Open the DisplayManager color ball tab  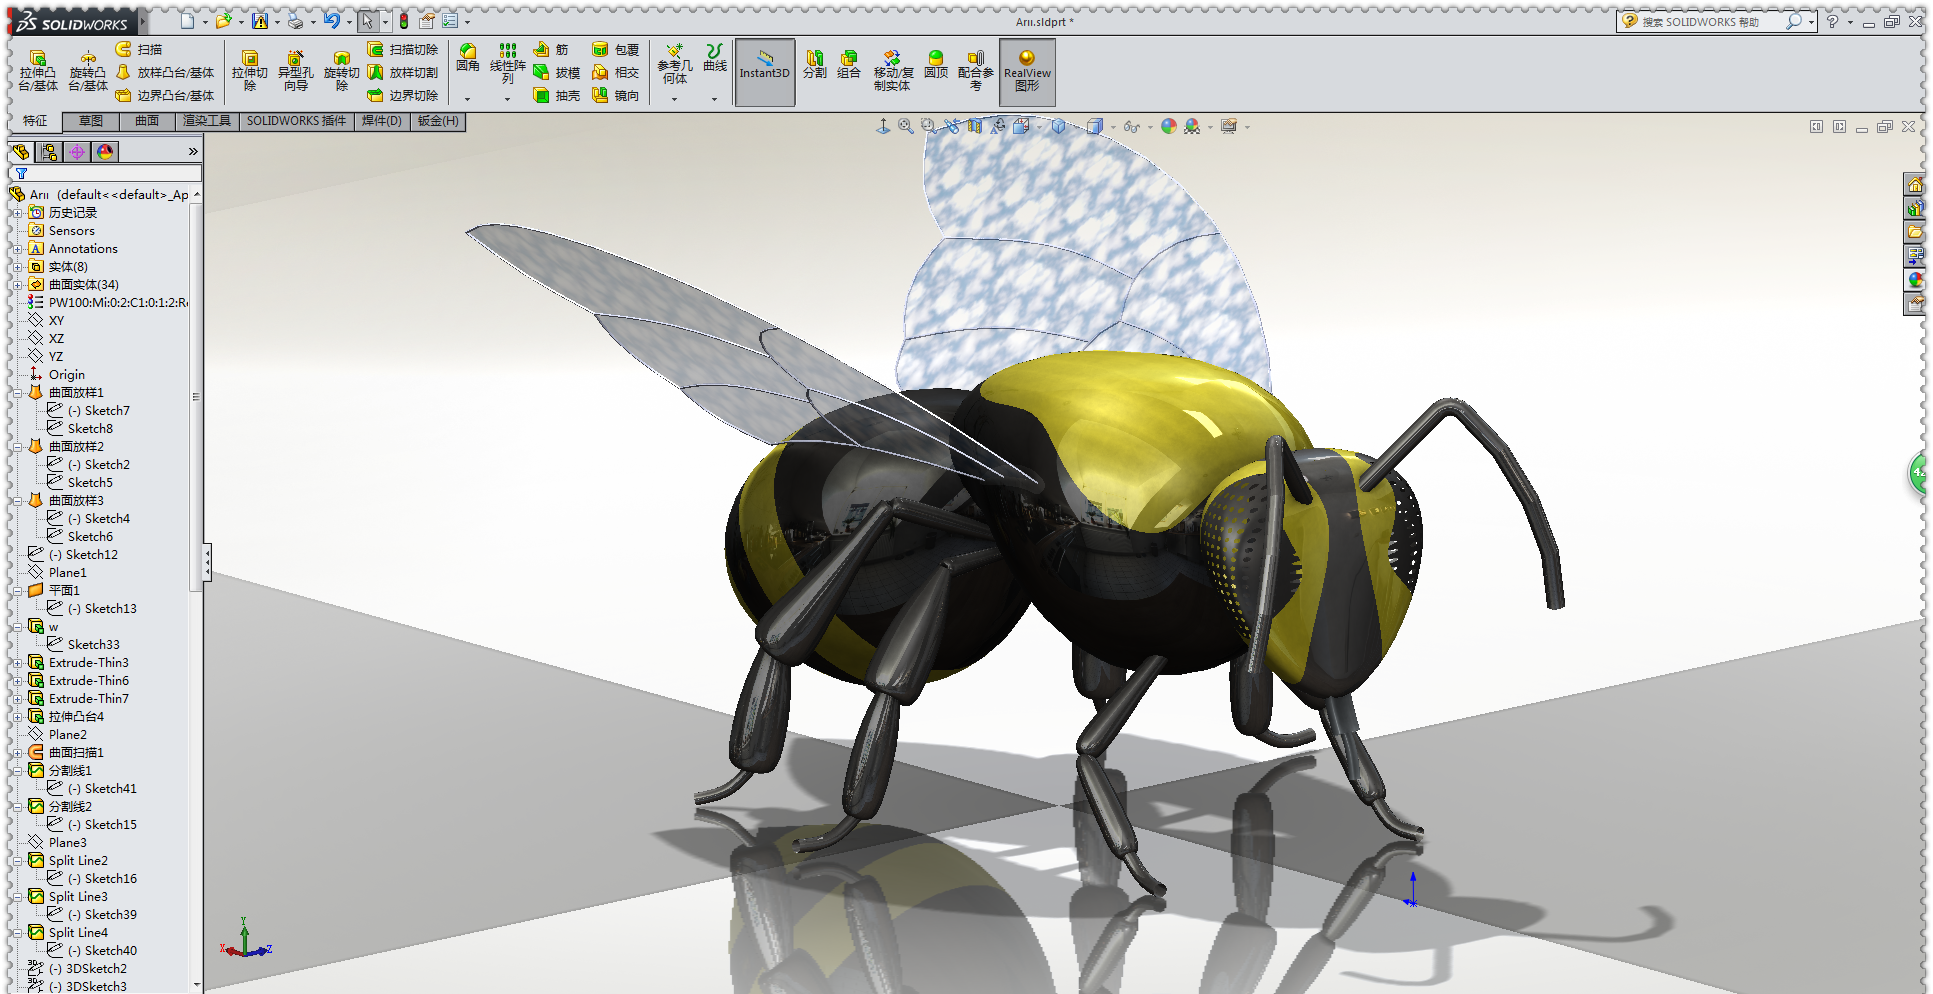click(105, 152)
